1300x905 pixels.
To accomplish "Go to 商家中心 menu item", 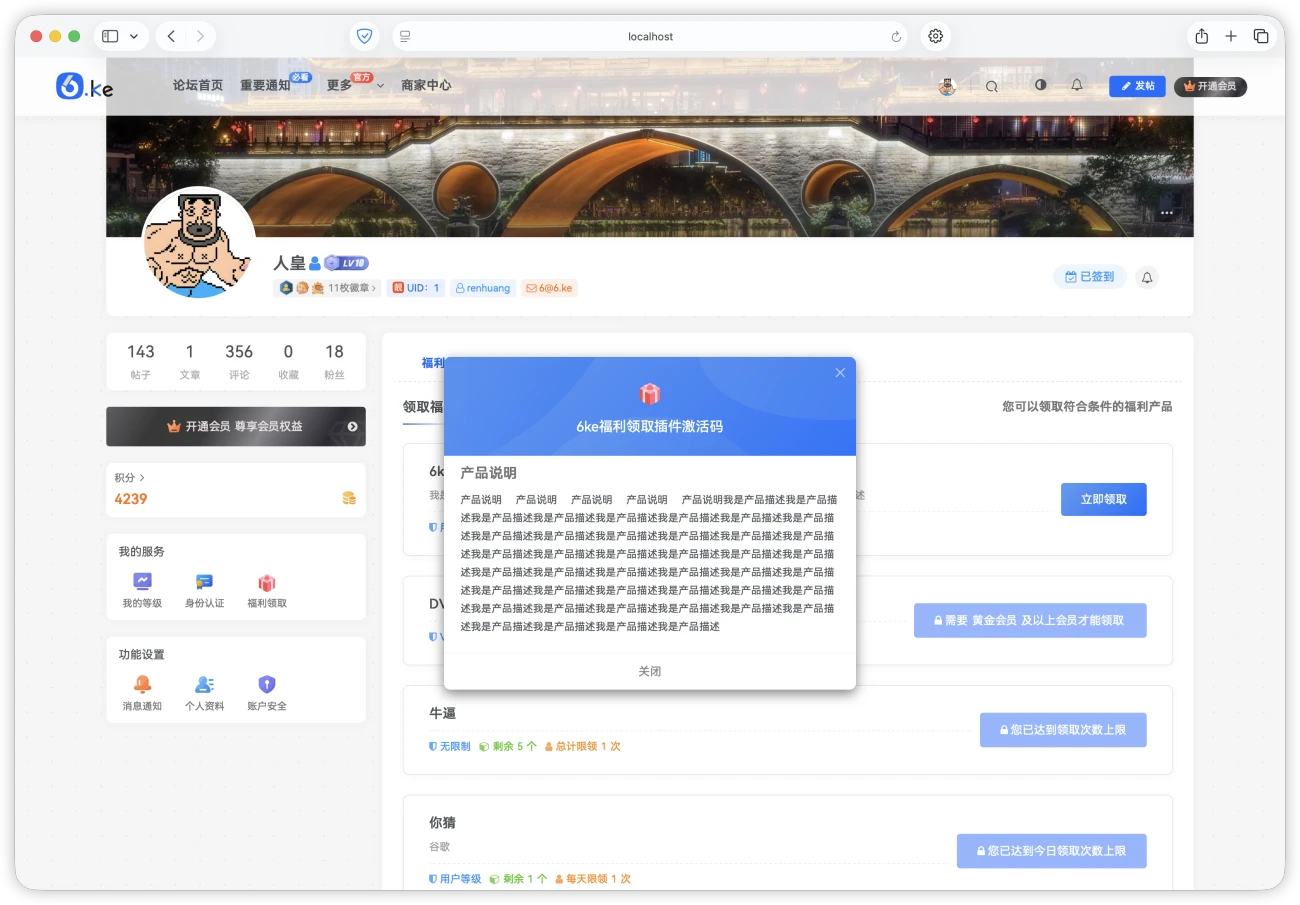I will pos(426,86).
